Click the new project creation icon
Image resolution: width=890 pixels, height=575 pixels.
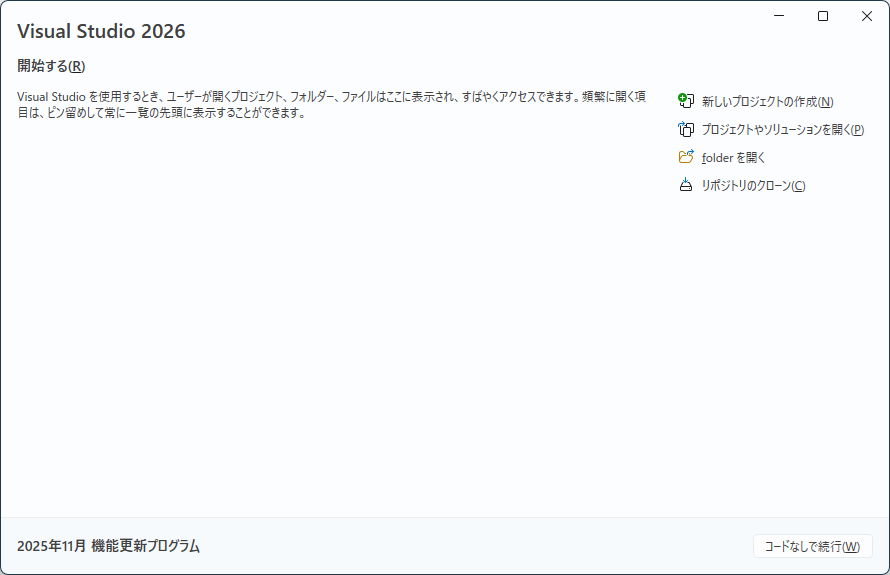[685, 101]
